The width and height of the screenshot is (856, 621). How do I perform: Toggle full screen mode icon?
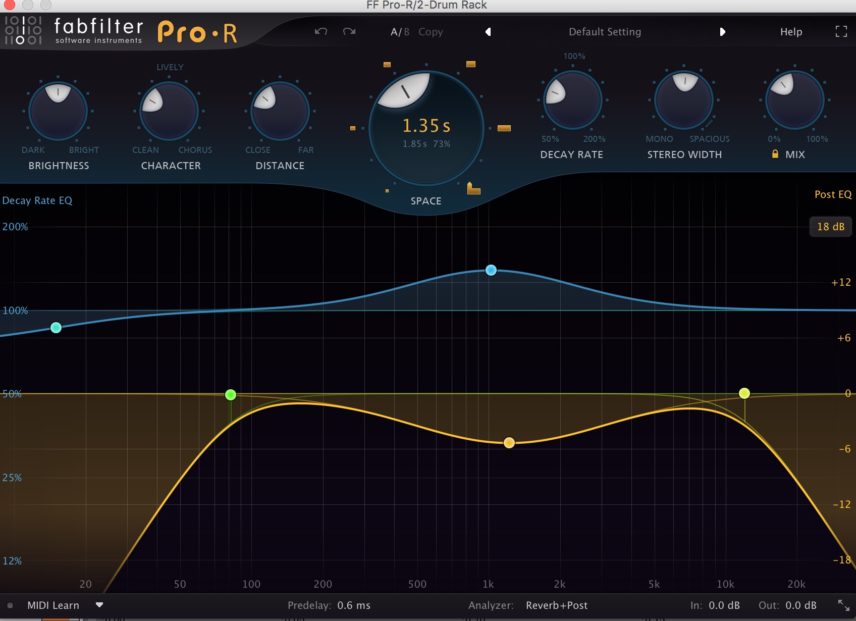(841, 32)
